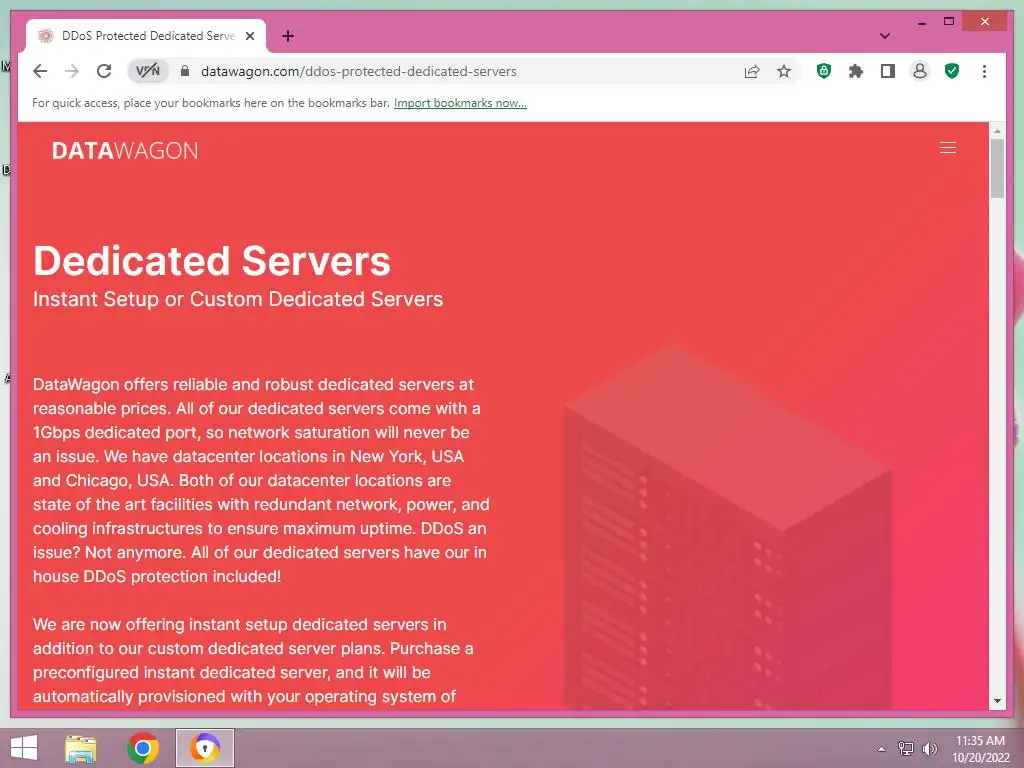The width and height of the screenshot is (1024, 768).
Task: View site security padlock info
Action: coord(185,71)
